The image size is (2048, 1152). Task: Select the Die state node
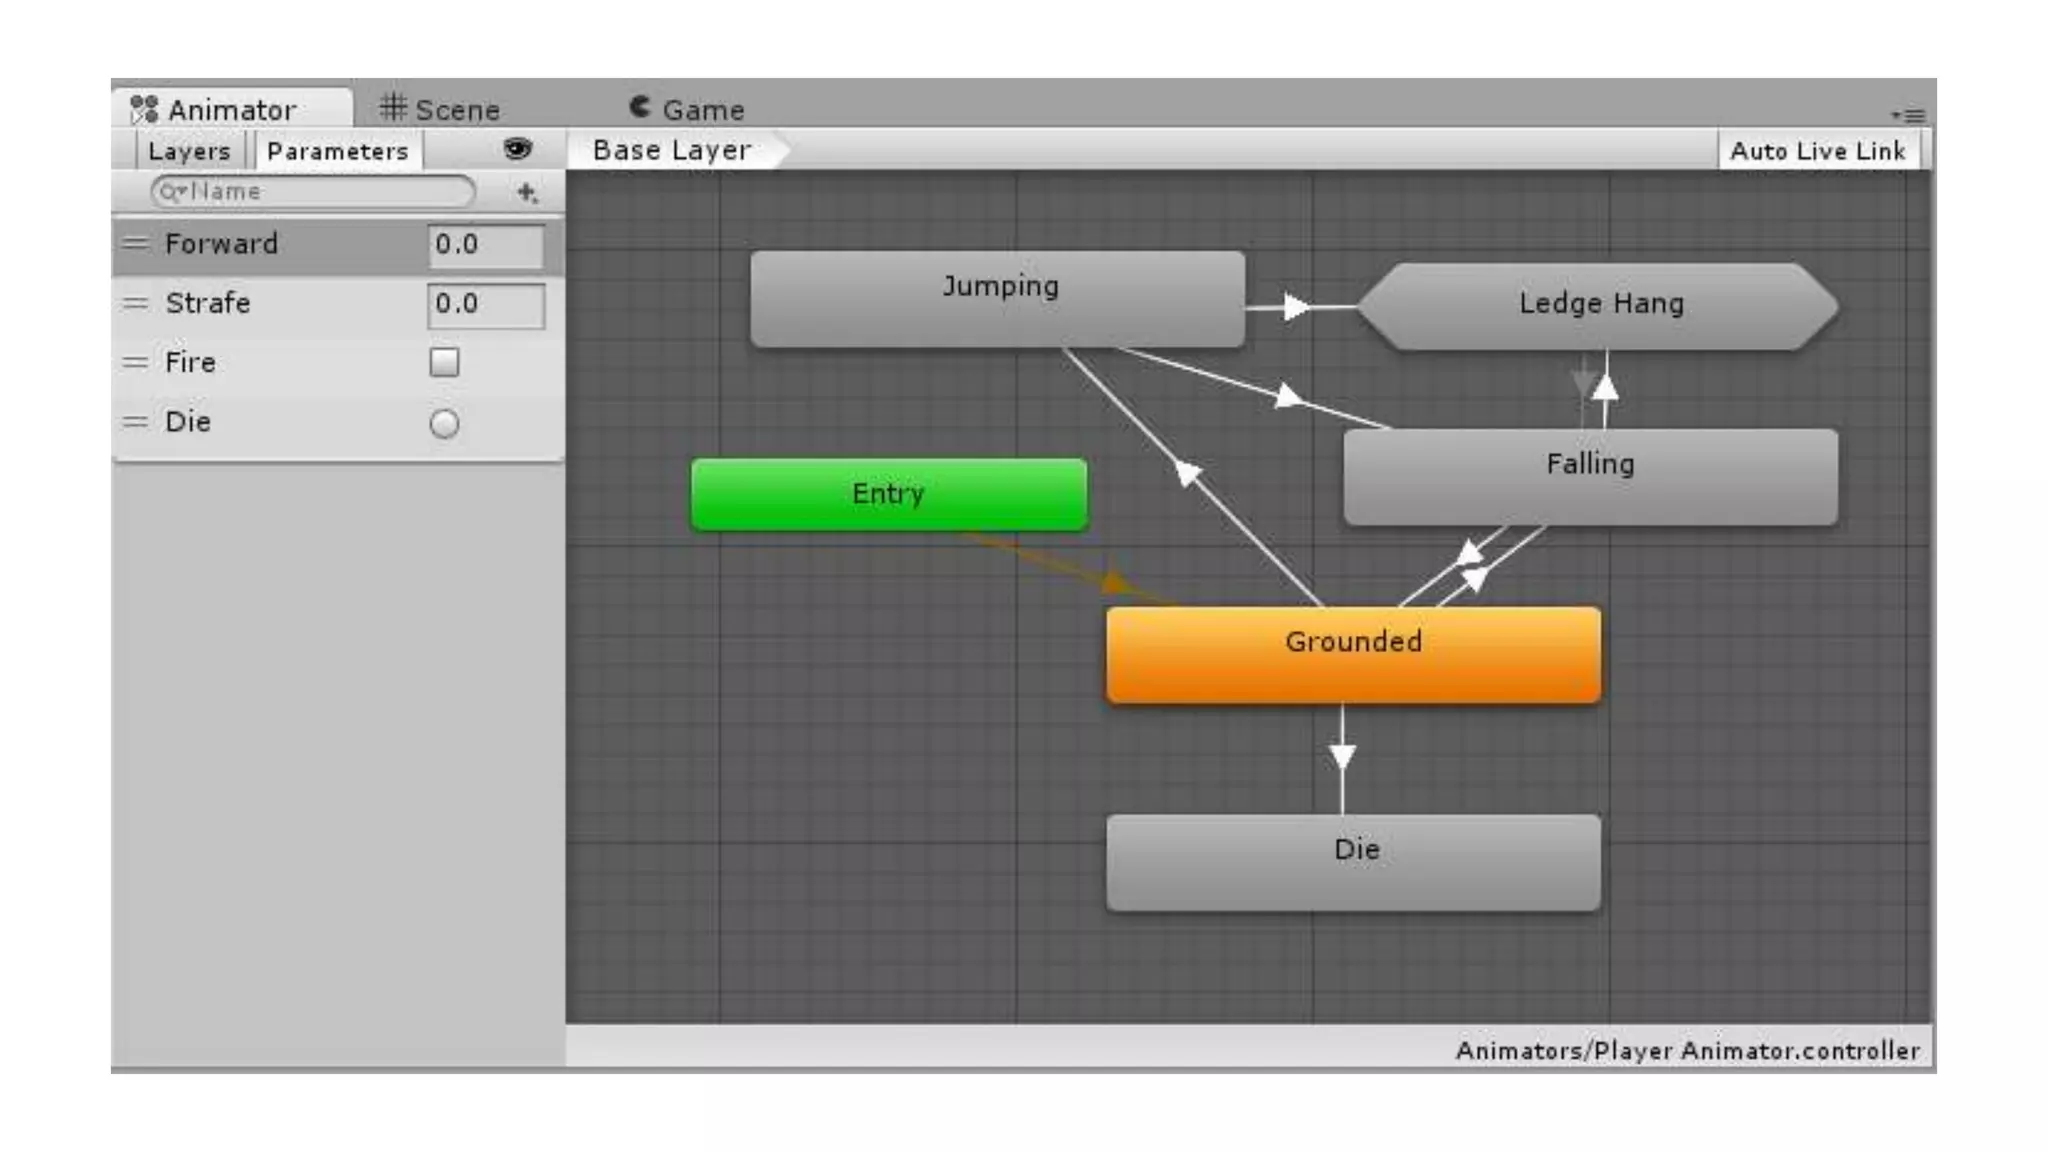pos(1353,863)
